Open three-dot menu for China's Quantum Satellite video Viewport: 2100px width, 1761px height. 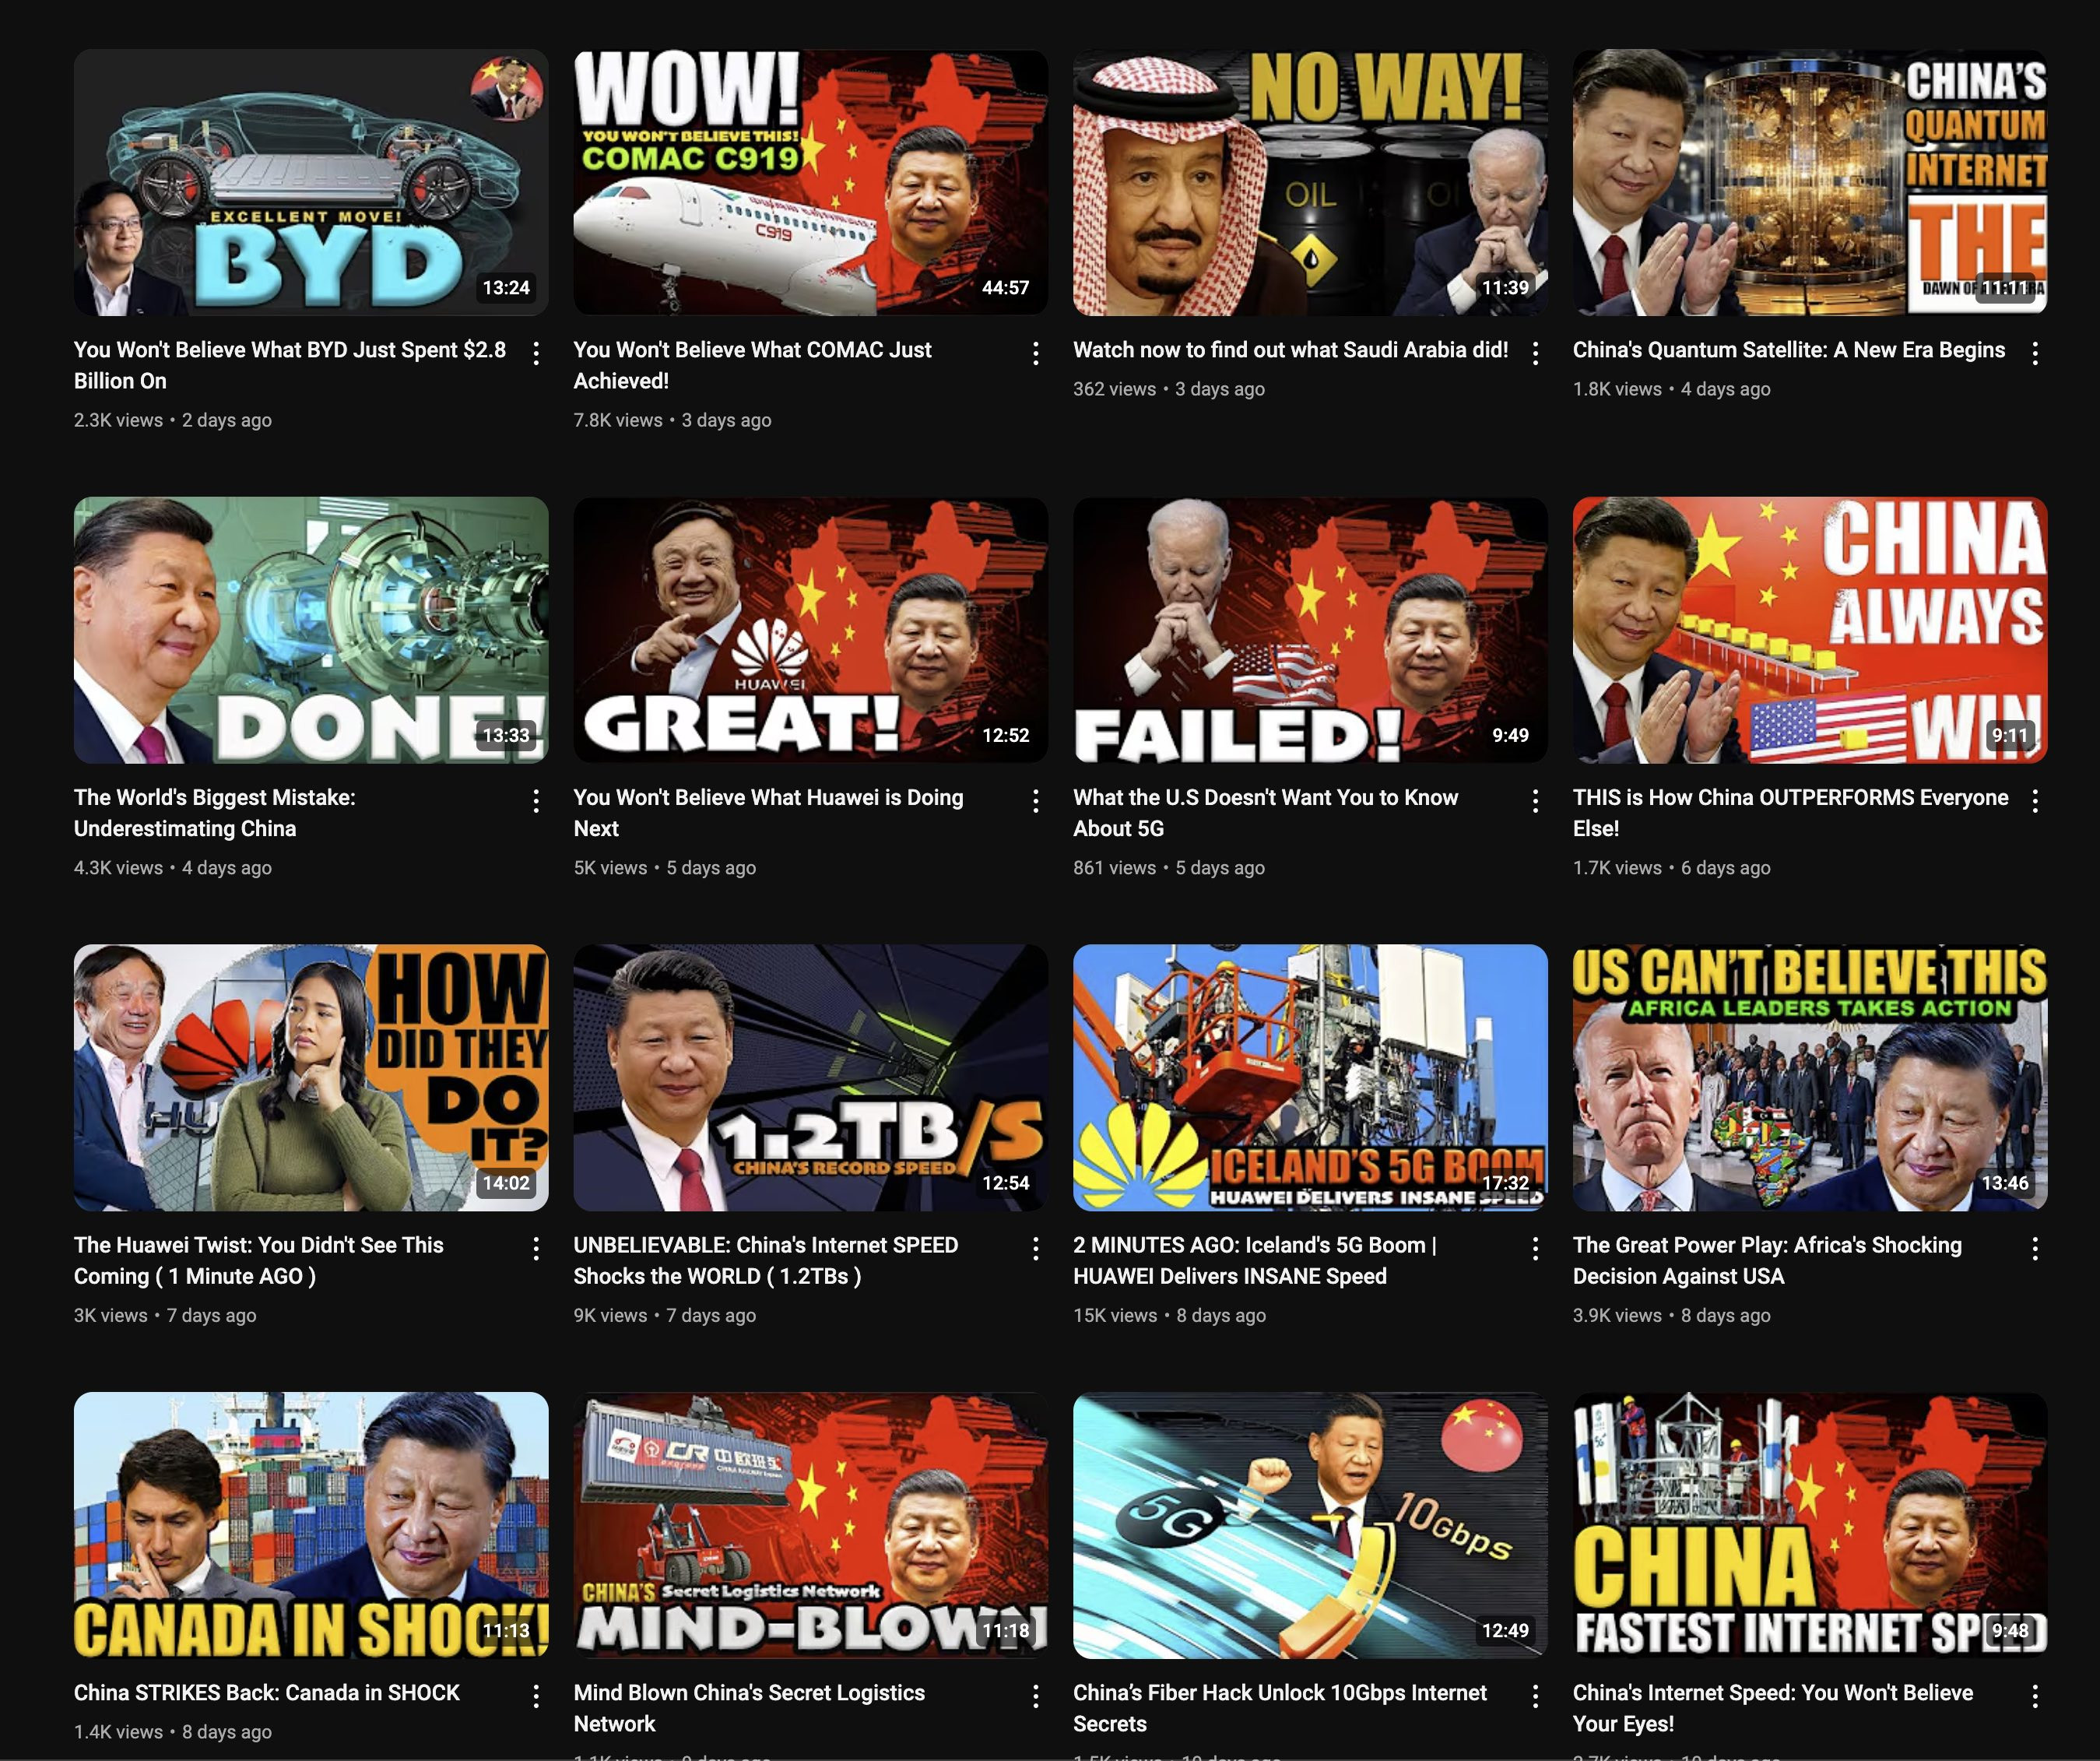click(x=2035, y=352)
